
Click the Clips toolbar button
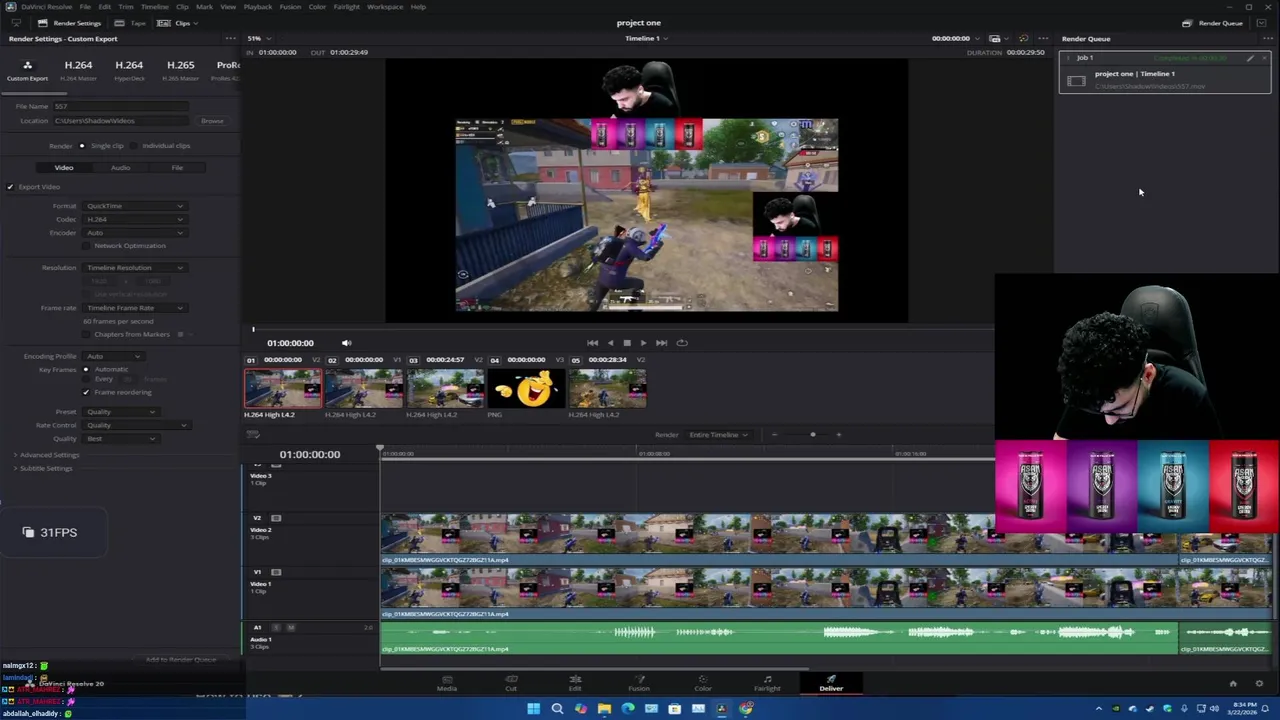pos(177,23)
